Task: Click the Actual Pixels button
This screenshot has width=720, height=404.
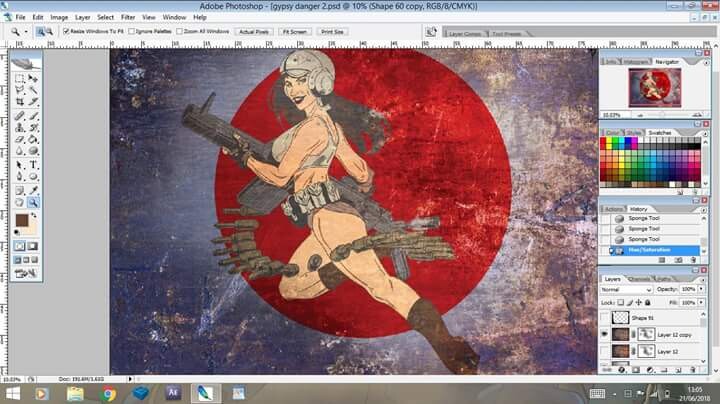Action: 254,32
